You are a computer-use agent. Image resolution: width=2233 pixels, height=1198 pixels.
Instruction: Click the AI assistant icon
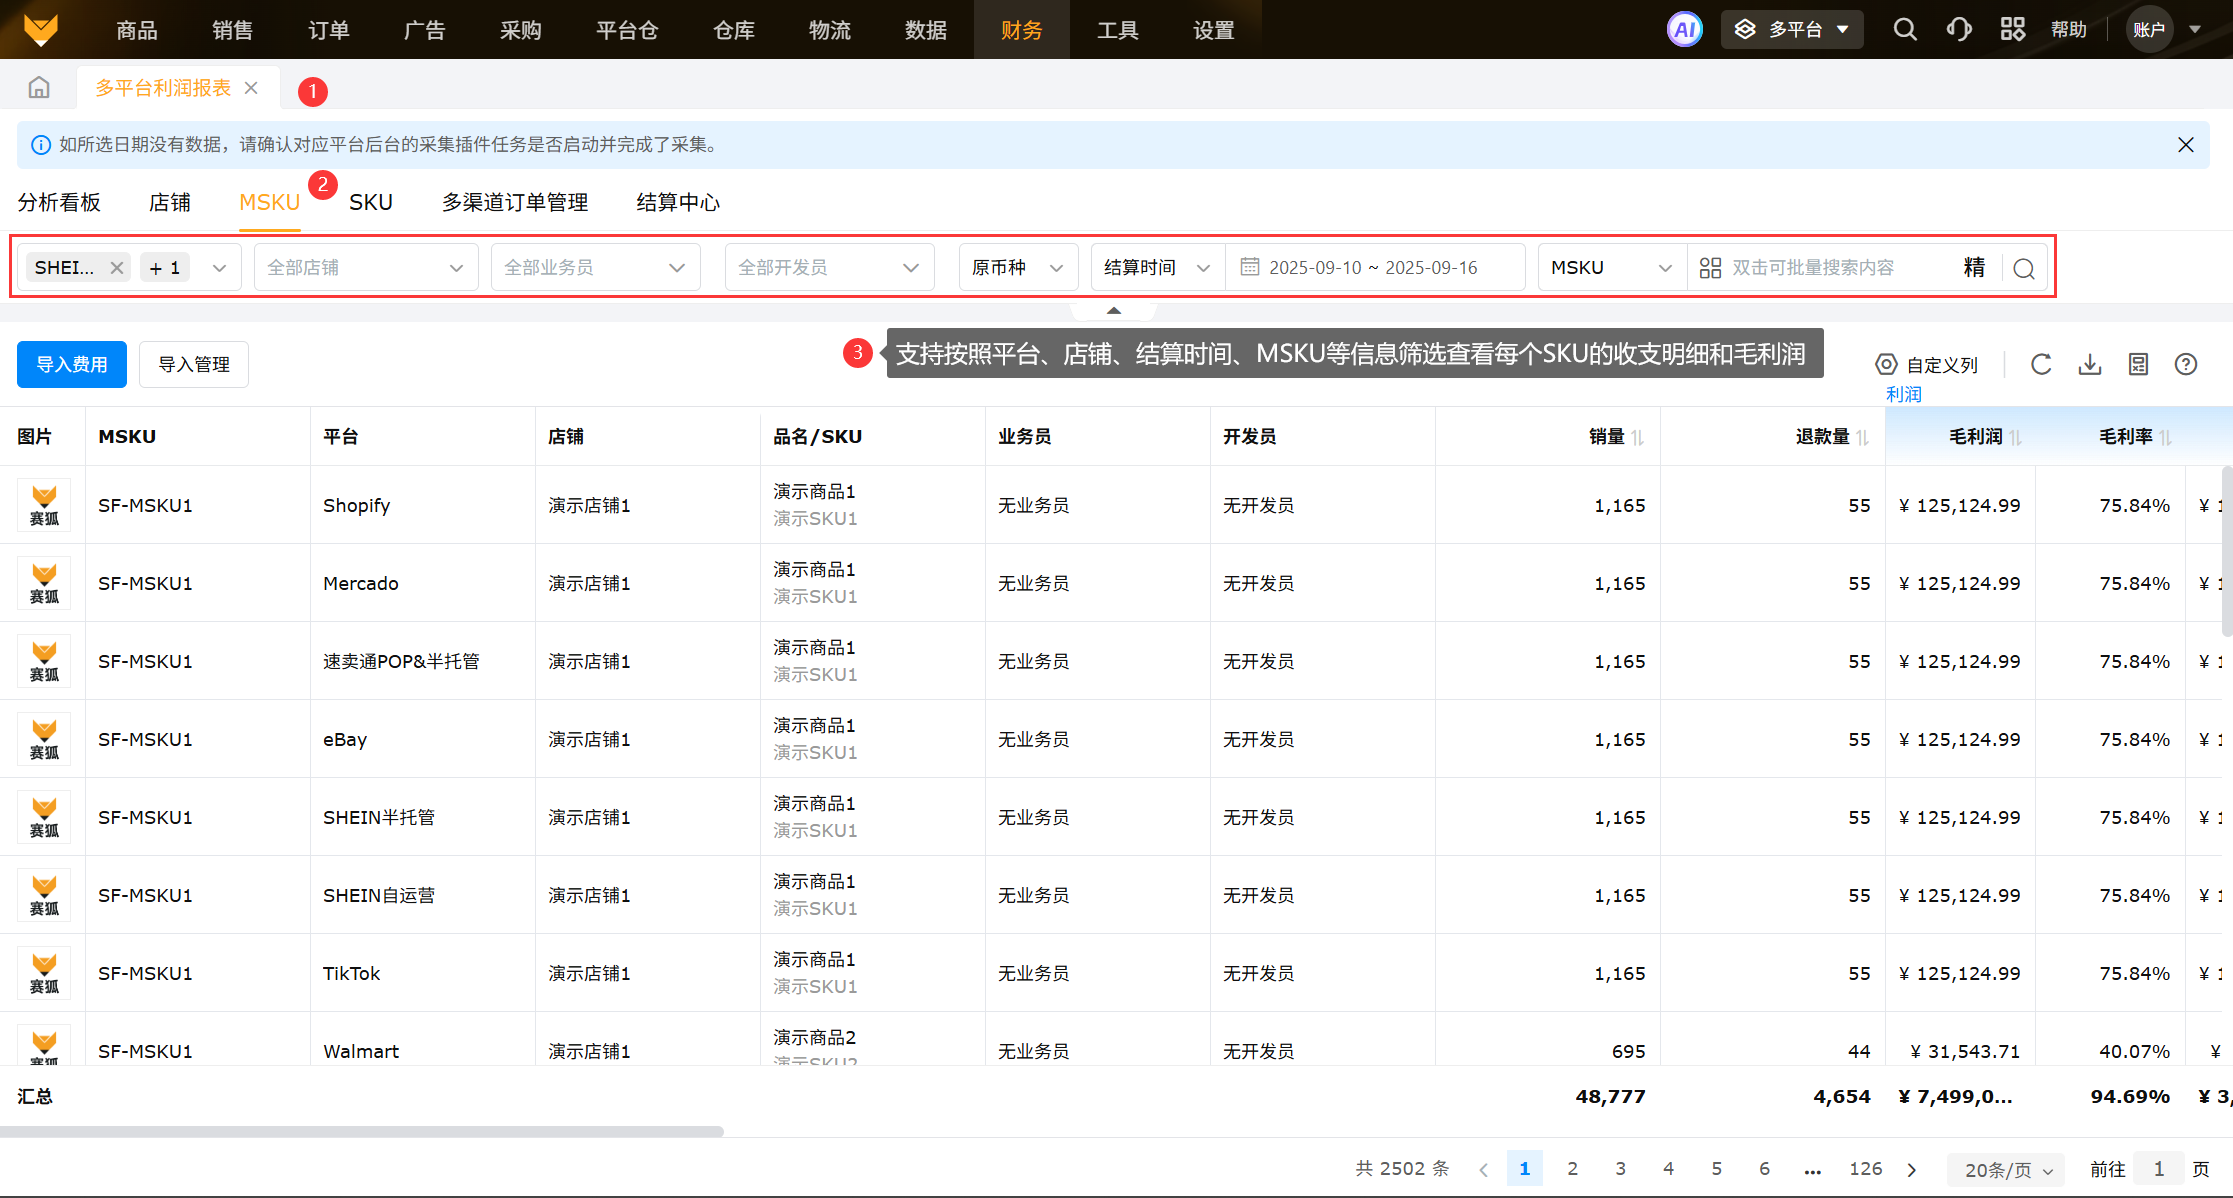click(1684, 29)
